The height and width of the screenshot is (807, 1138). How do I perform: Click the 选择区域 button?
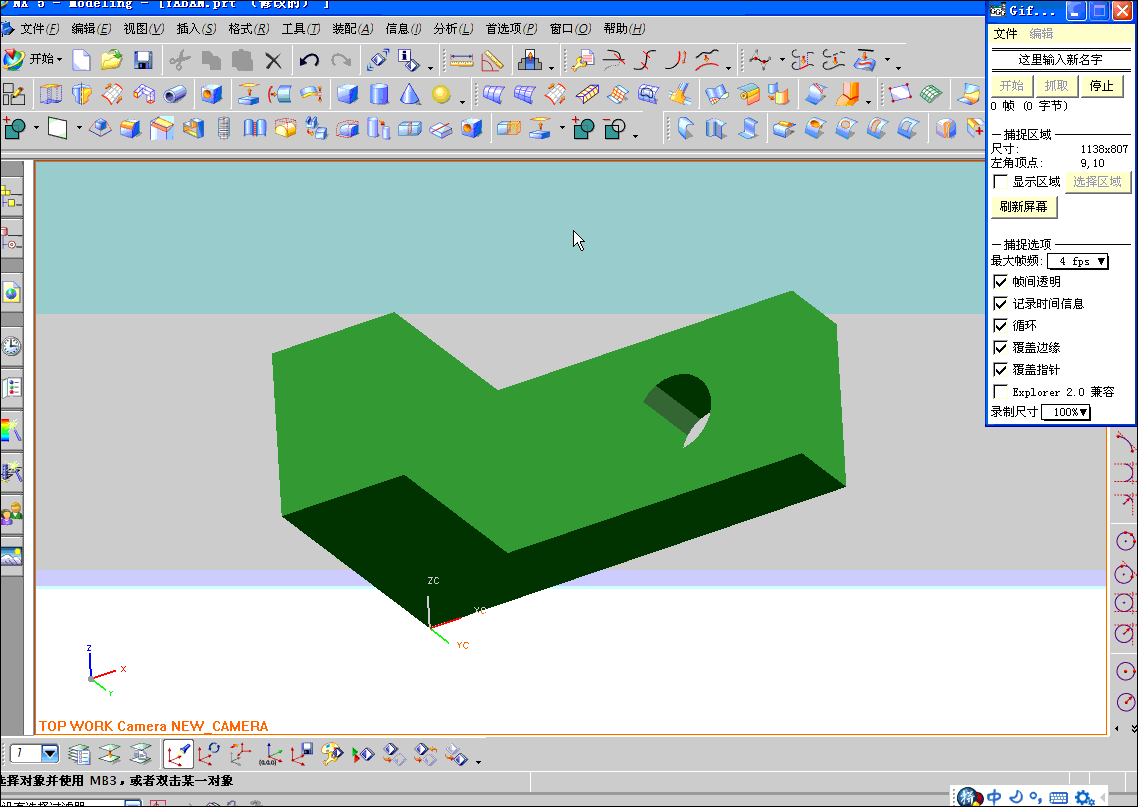point(1097,181)
